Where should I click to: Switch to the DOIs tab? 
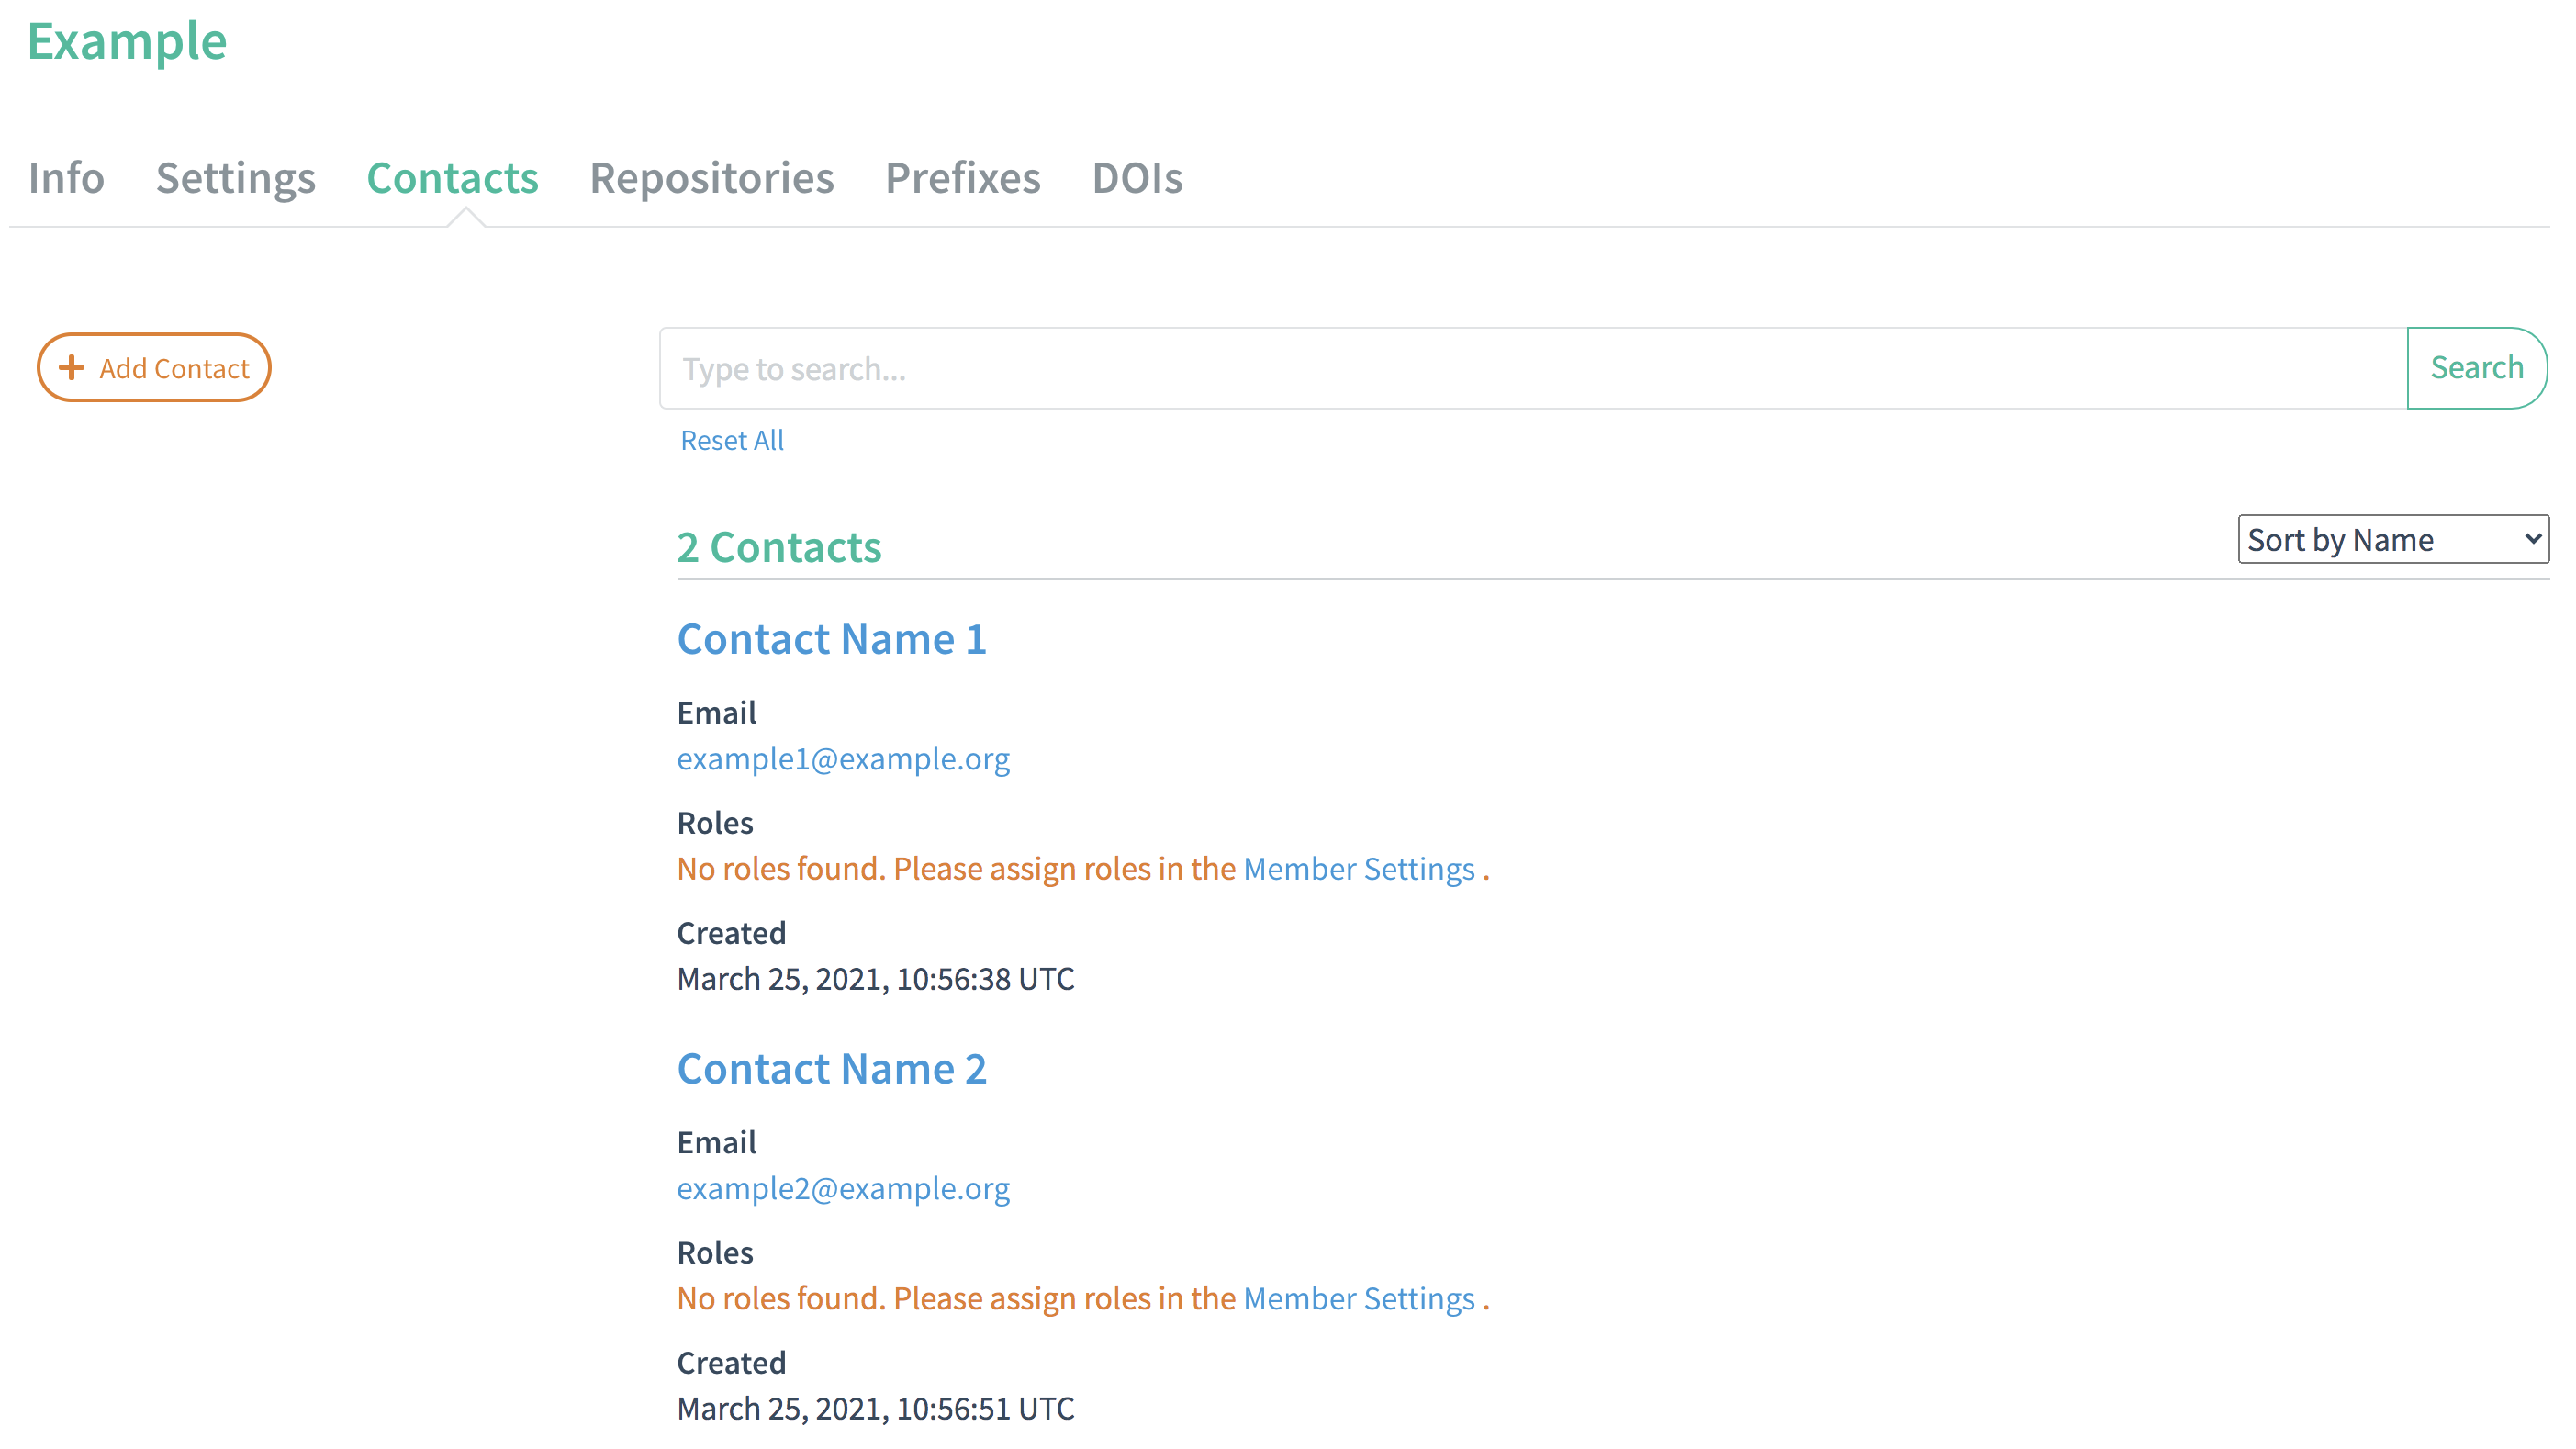(1136, 178)
